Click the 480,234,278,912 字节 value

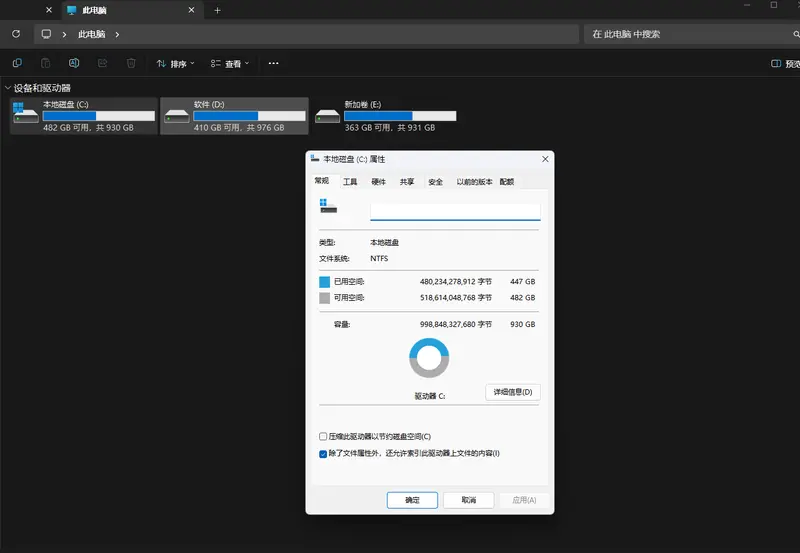pyautogui.click(x=456, y=282)
